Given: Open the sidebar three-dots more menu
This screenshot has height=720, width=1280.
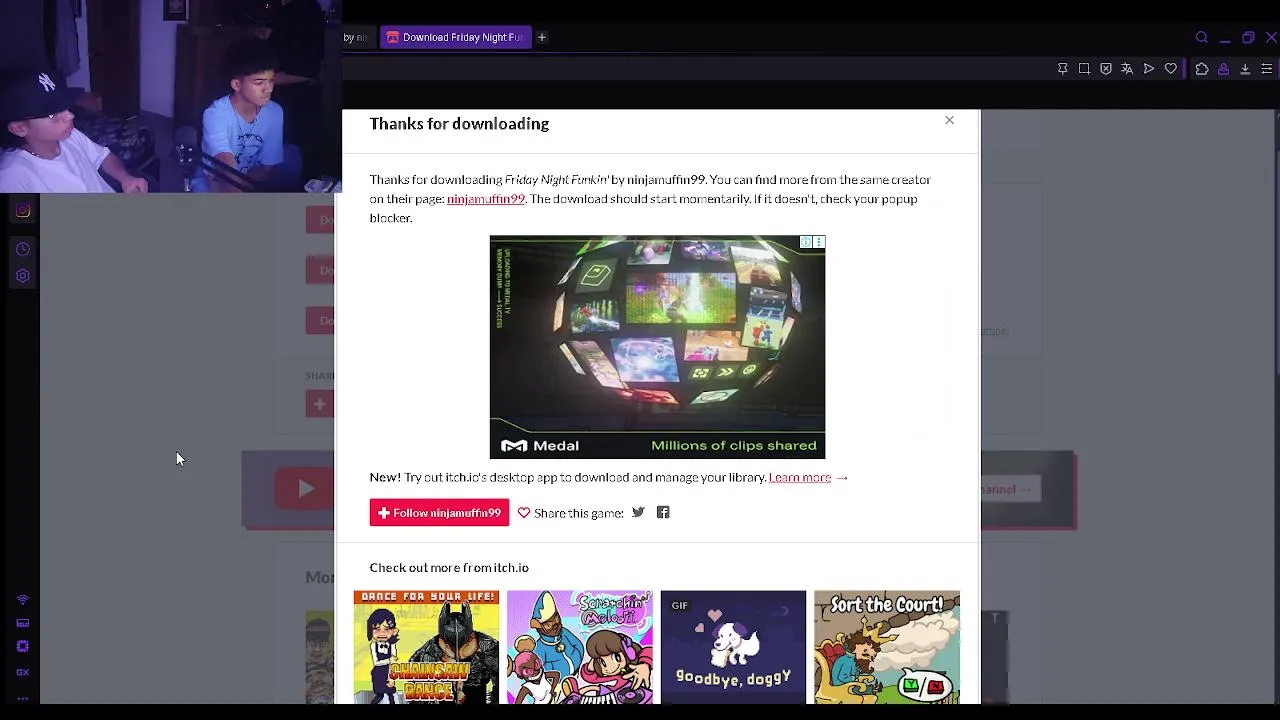Looking at the screenshot, I should pyautogui.click(x=23, y=697).
